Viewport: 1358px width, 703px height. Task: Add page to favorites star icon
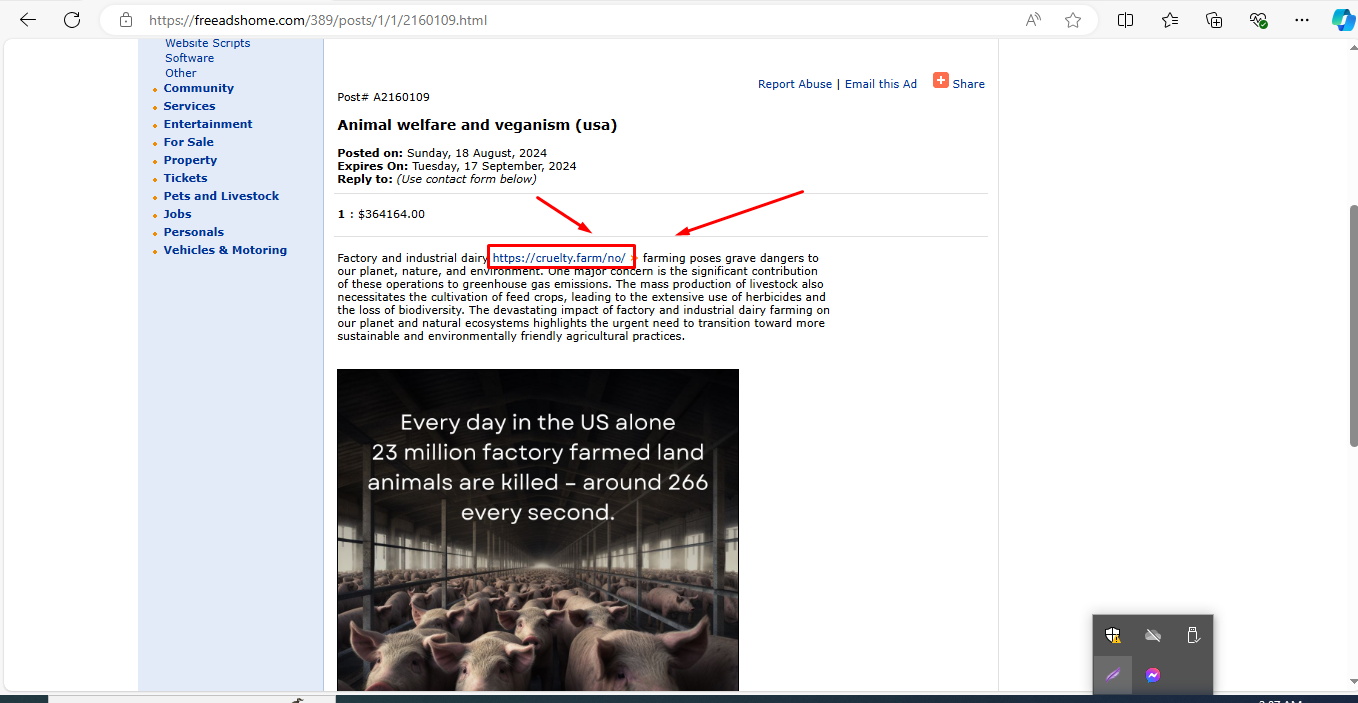point(1073,20)
